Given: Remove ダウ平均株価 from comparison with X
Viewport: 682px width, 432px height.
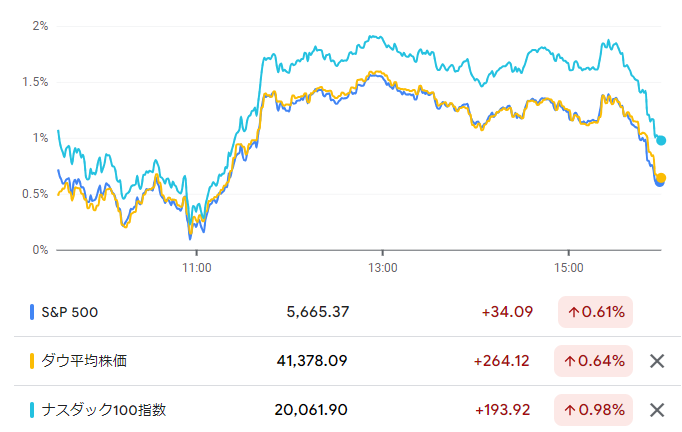Looking at the screenshot, I should (657, 361).
